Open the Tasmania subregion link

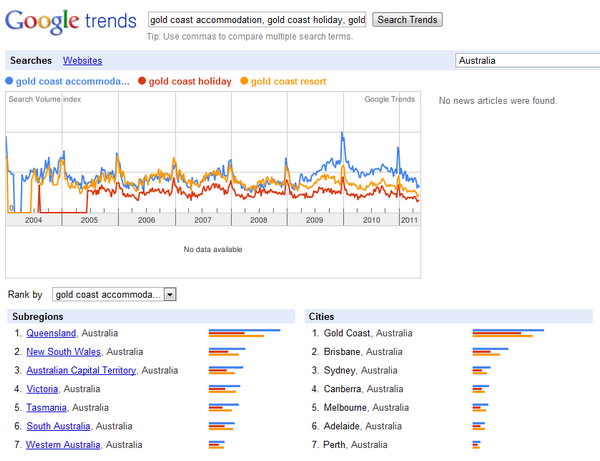pos(46,407)
